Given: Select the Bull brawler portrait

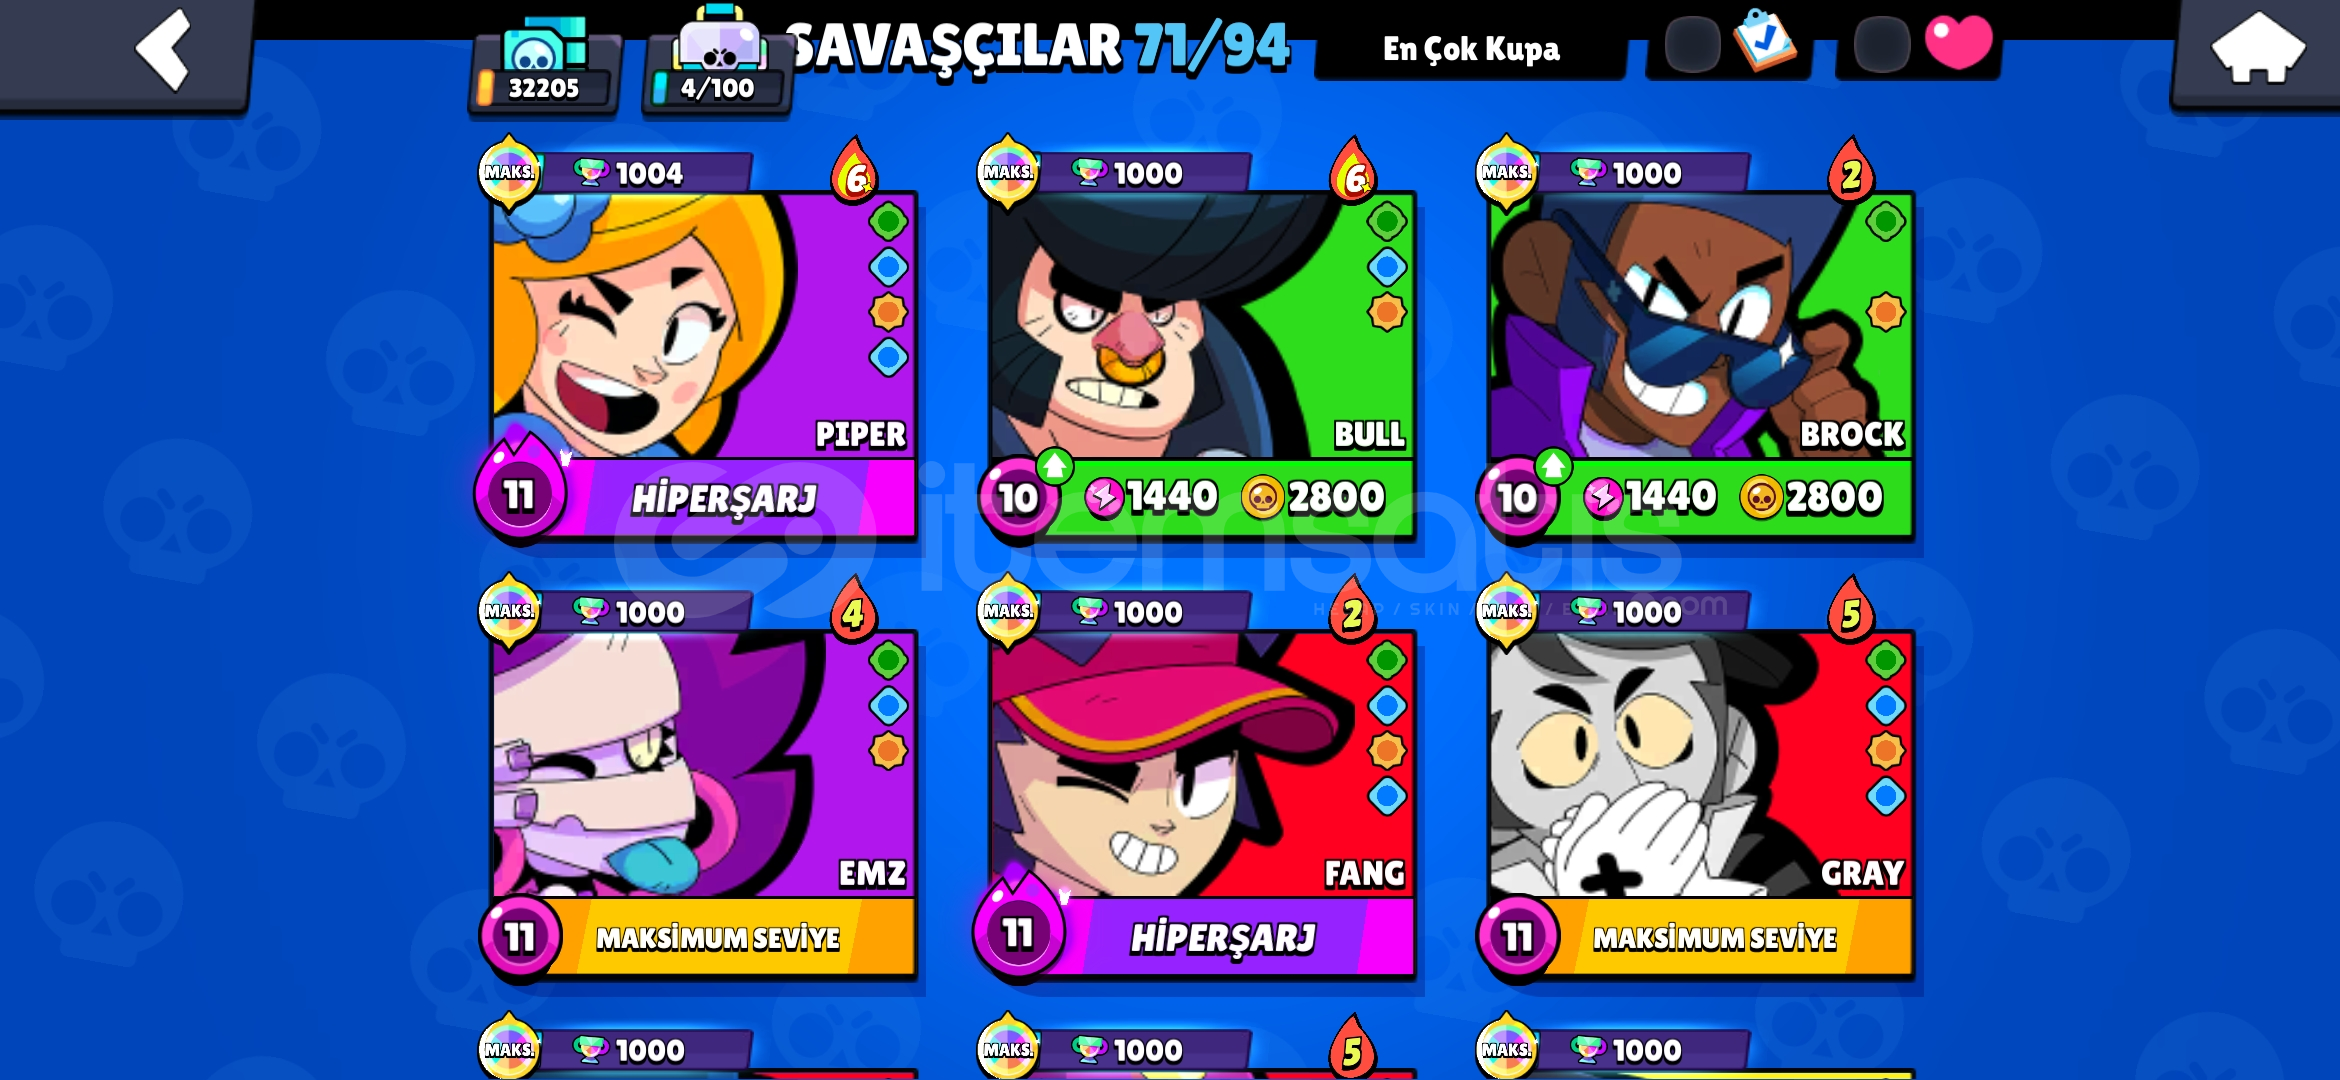Looking at the screenshot, I should (1201, 325).
